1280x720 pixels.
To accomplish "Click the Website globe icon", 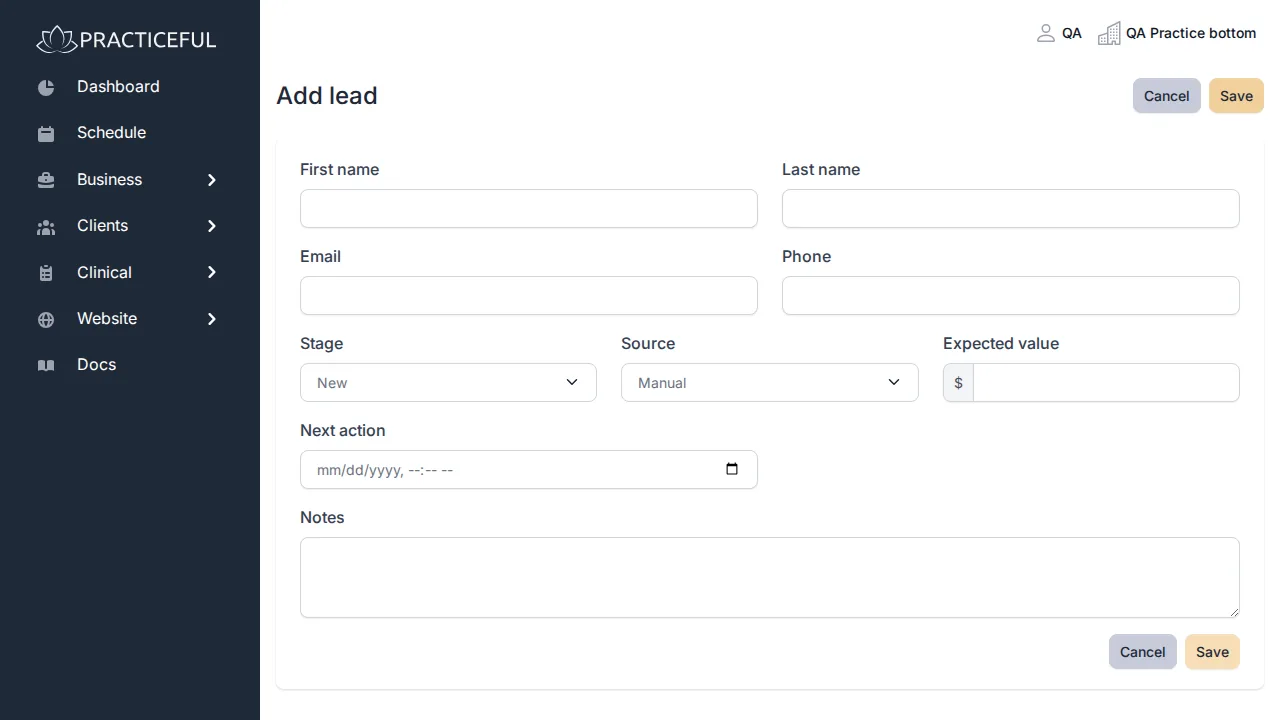I will [x=46, y=320].
